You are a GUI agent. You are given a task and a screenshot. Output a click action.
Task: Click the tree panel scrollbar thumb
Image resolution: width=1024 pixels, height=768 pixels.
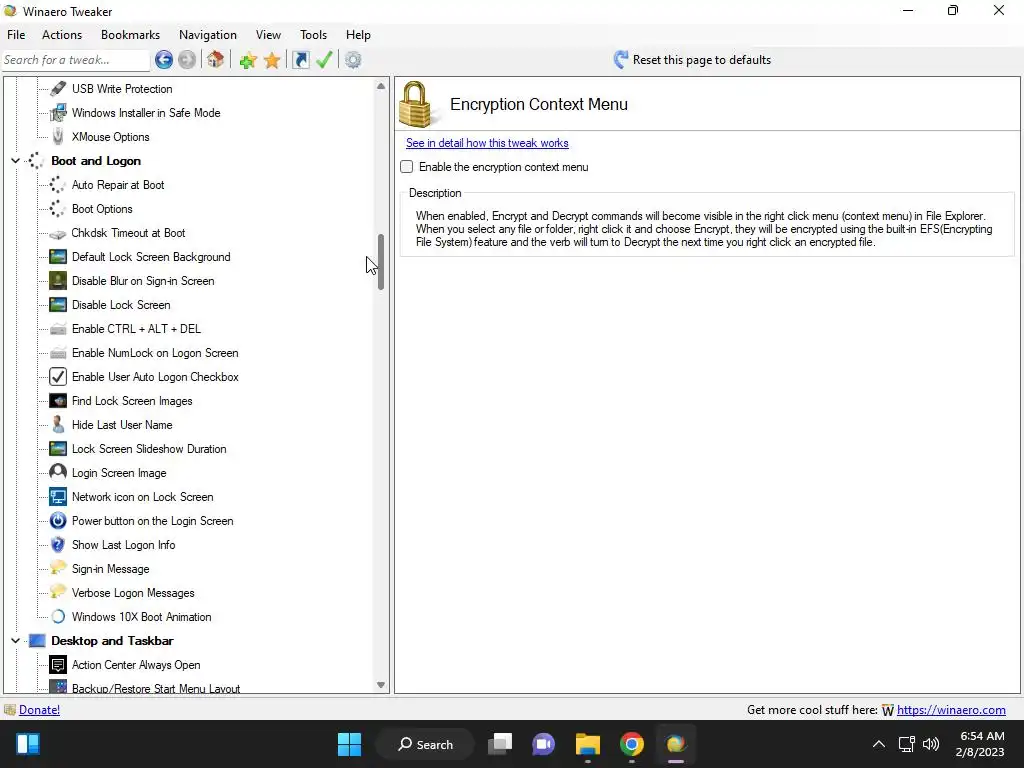coord(381,262)
